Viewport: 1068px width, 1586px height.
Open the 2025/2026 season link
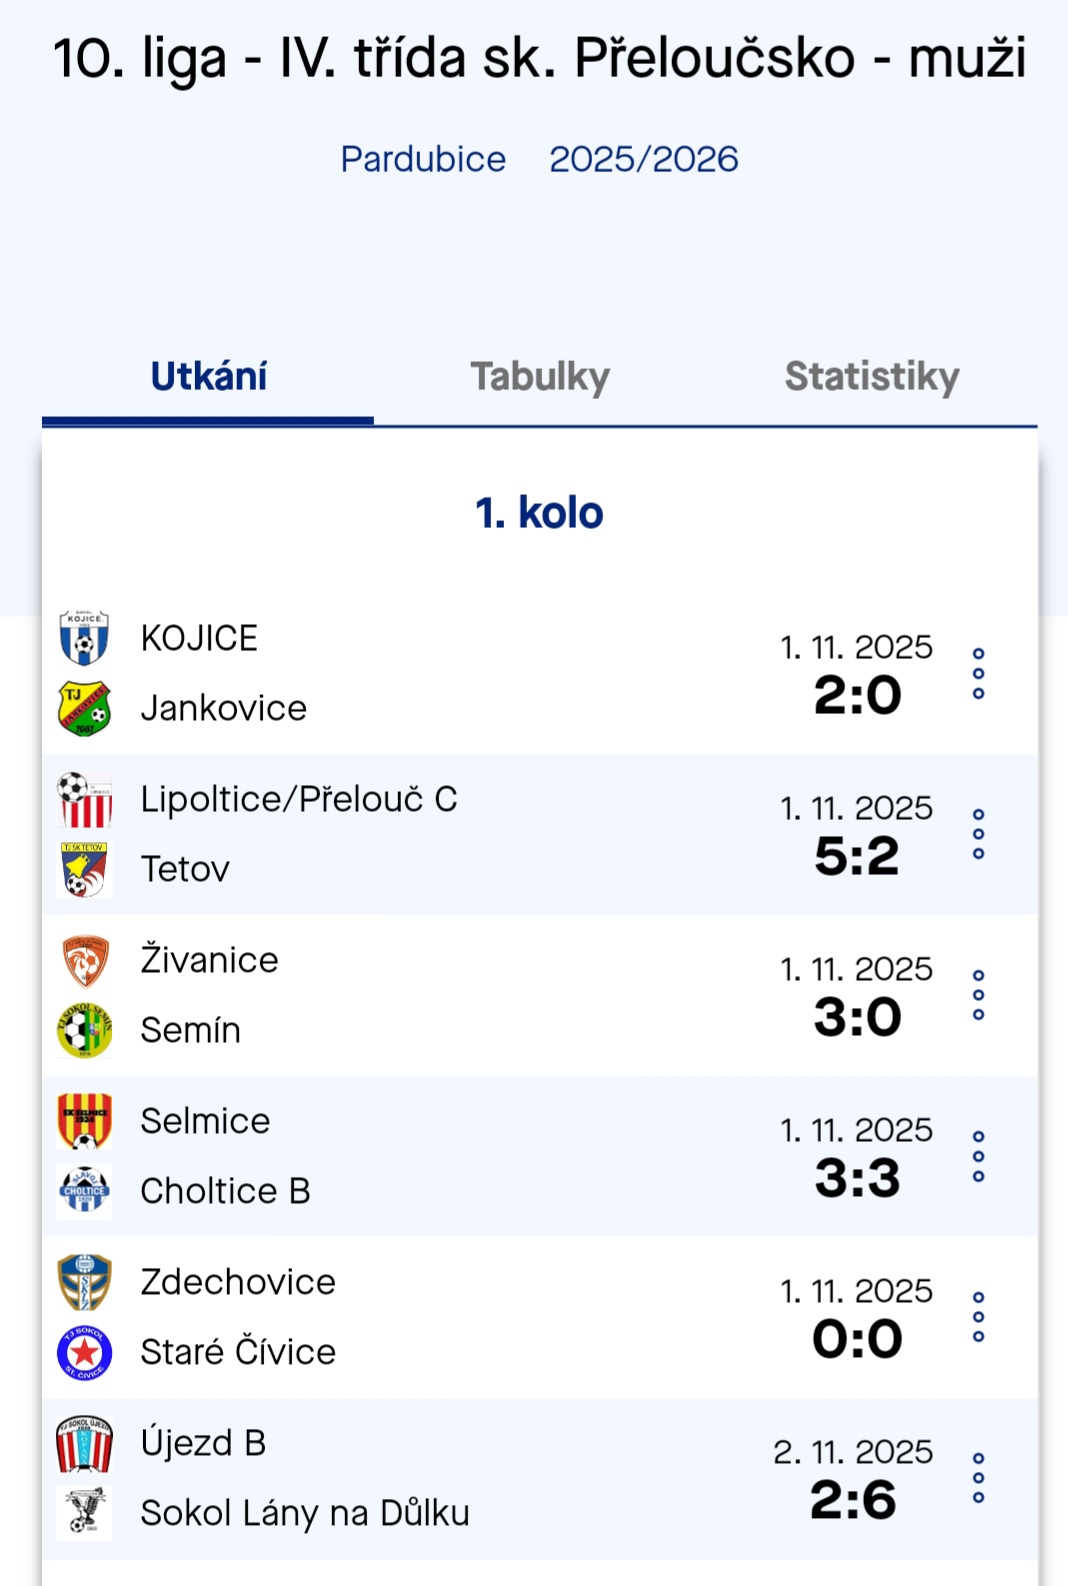[x=643, y=159]
